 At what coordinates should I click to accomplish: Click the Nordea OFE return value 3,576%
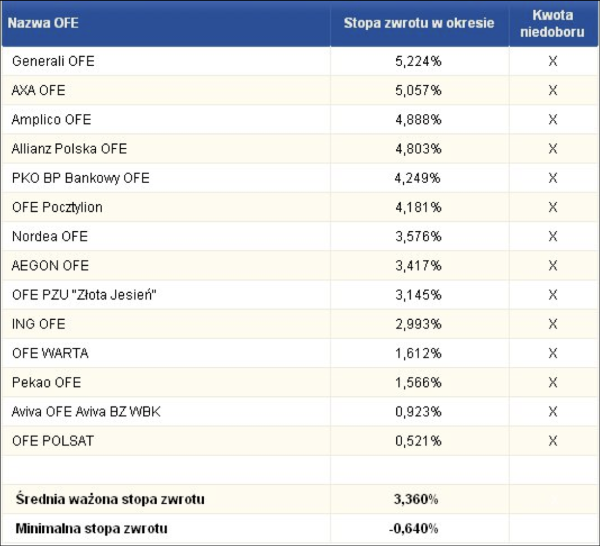(418, 237)
